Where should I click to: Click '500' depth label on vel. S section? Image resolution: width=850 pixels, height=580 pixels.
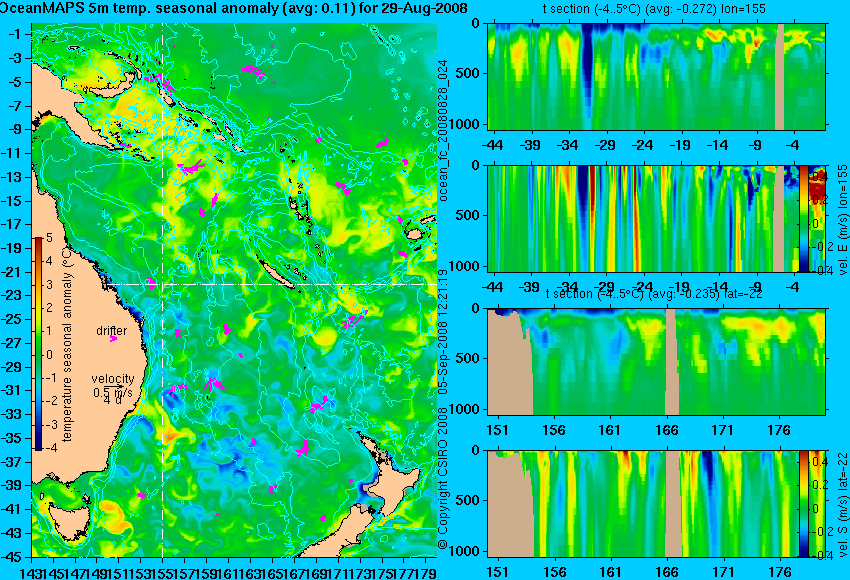click(x=470, y=500)
